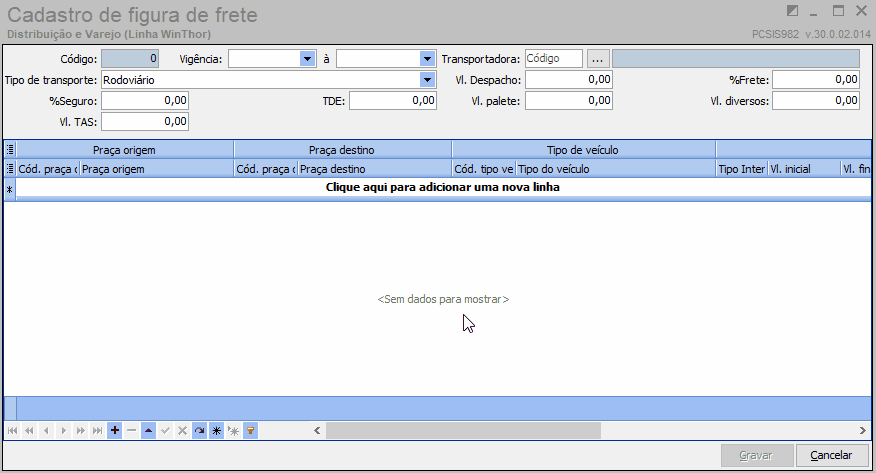Delete row with minus icon
Screen dimensions: 876x473
[x=131, y=431]
